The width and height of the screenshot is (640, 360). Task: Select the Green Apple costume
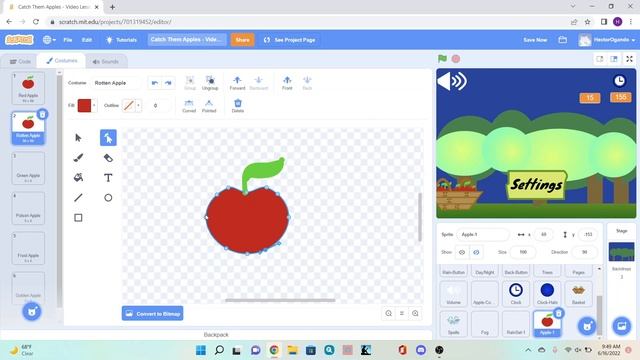point(28,168)
